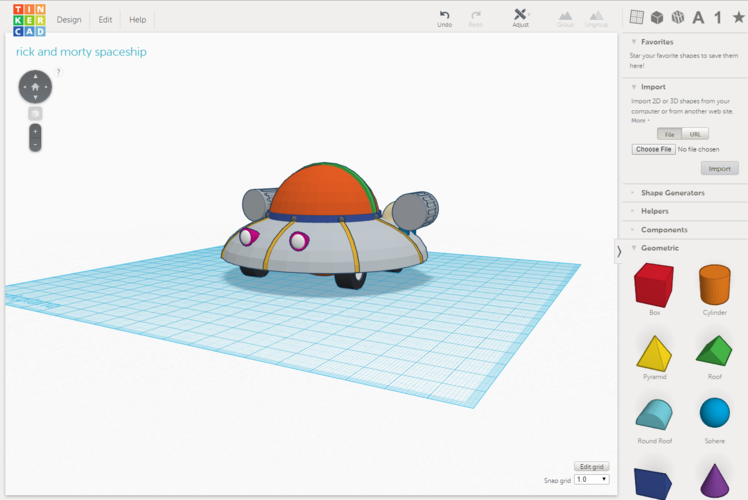Image resolution: width=748 pixels, height=500 pixels.
Task: Select the orange dome on the spaceship
Action: click(x=320, y=191)
